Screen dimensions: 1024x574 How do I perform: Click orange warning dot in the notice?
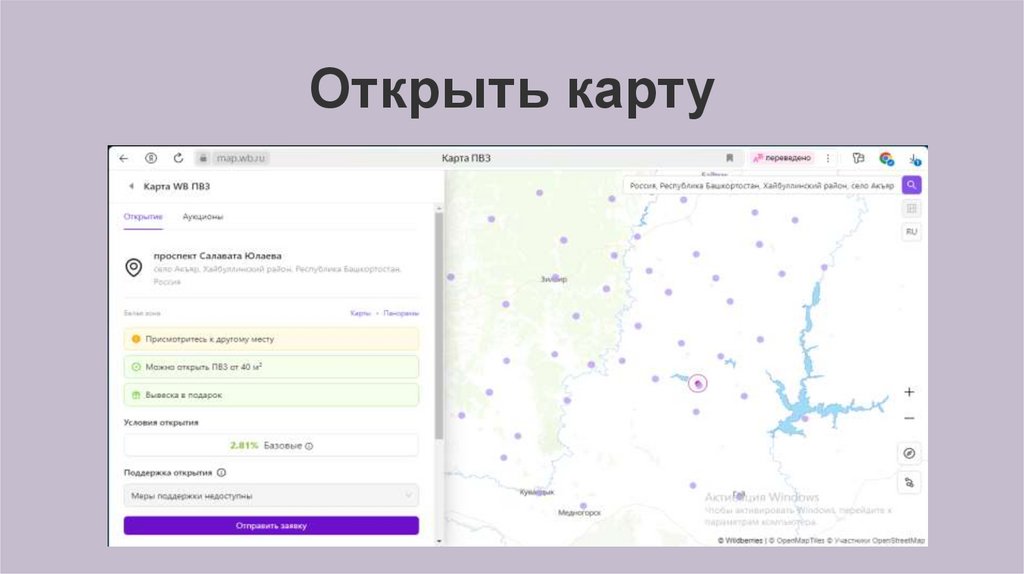click(136, 339)
